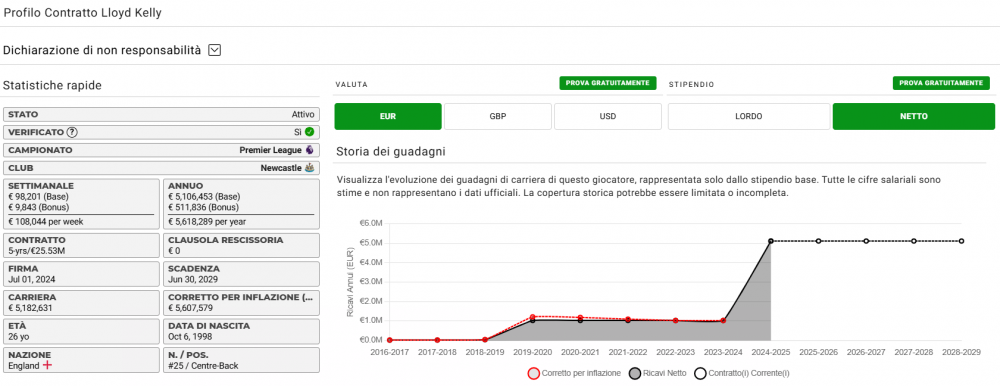Screen dimensions: 1000x386
Task: Click Prova Gratuitamente button next to Valuta
Action: point(608,83)
